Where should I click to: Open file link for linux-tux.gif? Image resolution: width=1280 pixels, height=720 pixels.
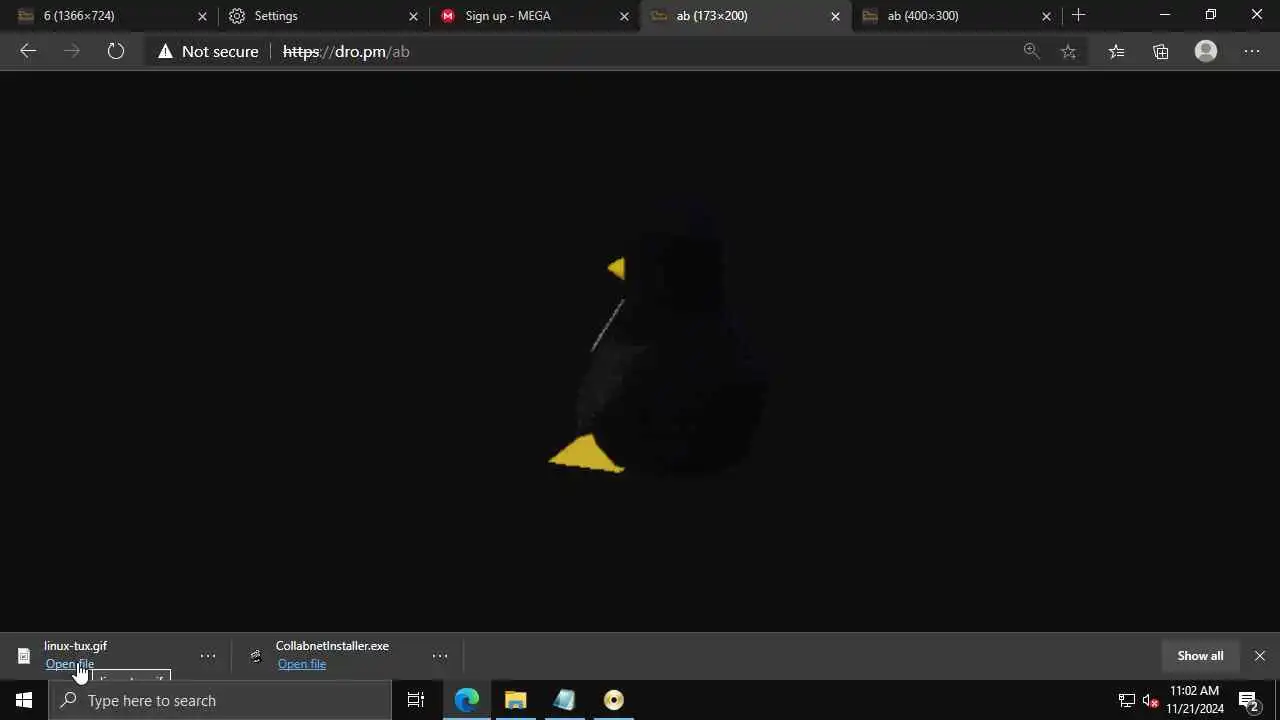[70, 664]
